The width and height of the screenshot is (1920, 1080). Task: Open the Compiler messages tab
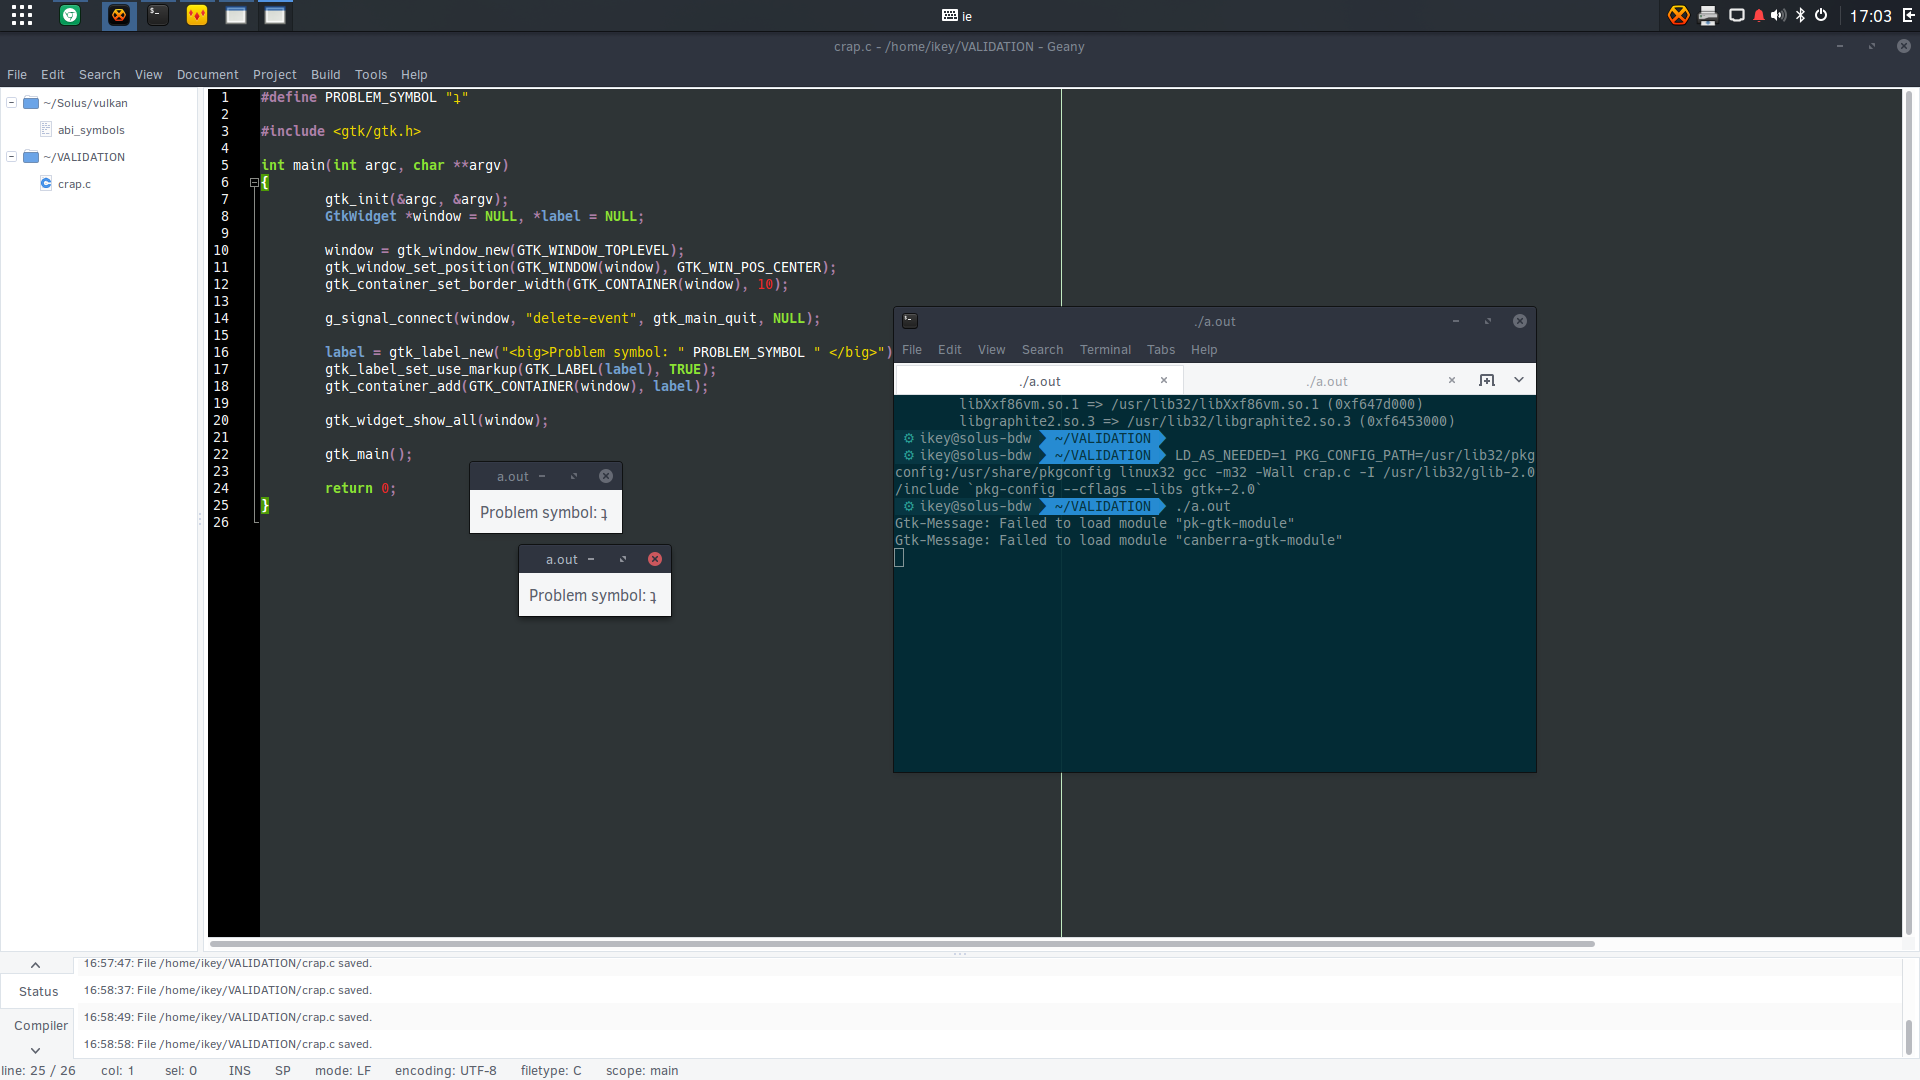(x=41, y=1025)
